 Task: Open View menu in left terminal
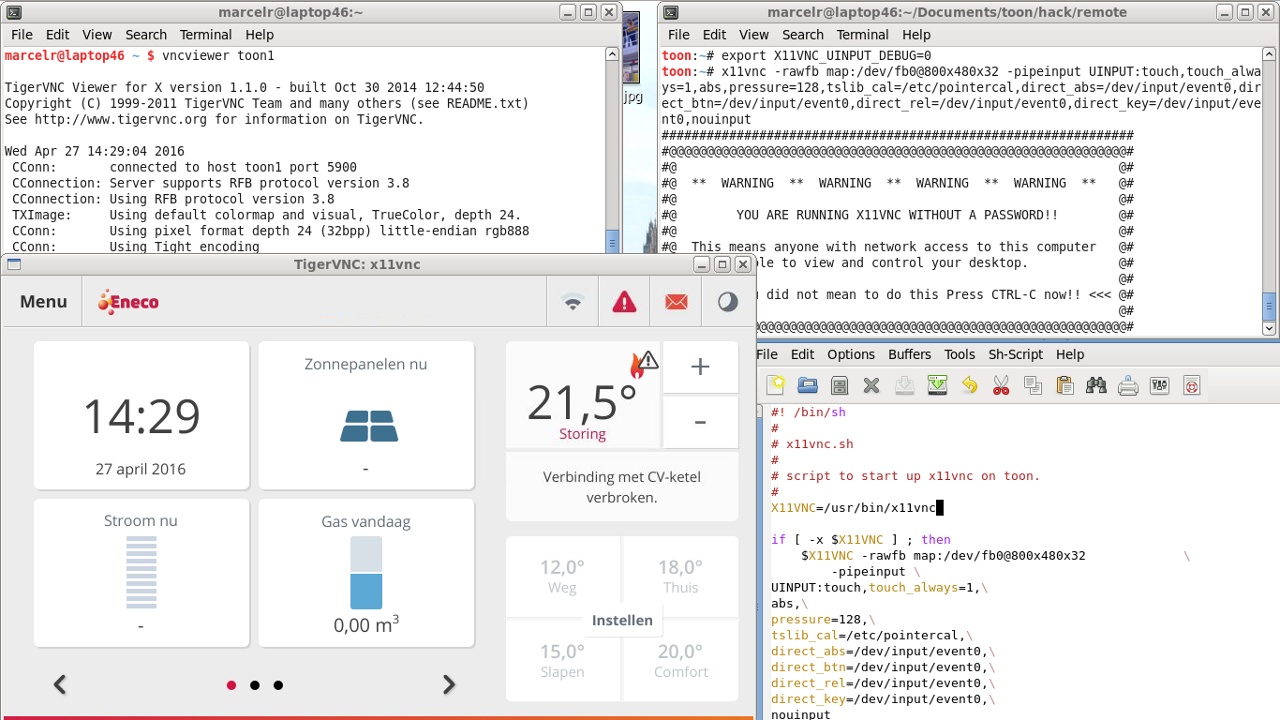point(97,34)
